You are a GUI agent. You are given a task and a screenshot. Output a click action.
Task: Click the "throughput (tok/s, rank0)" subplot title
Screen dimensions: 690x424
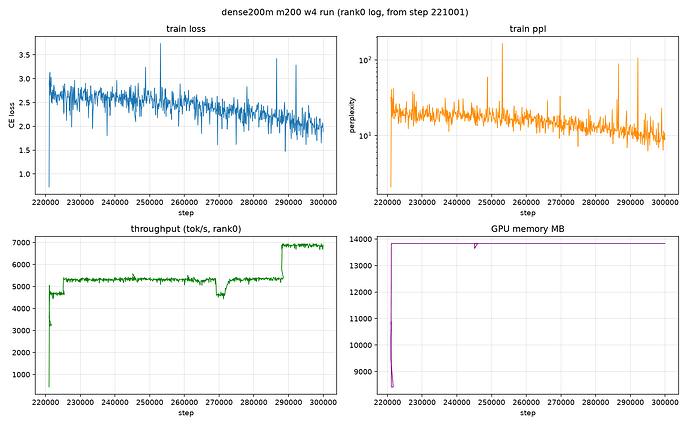pos(186,229)
